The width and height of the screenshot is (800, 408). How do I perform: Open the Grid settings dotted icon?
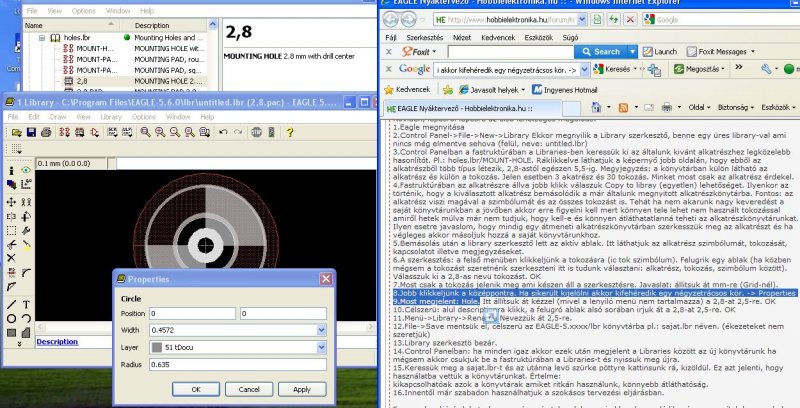tap(17, 149)
